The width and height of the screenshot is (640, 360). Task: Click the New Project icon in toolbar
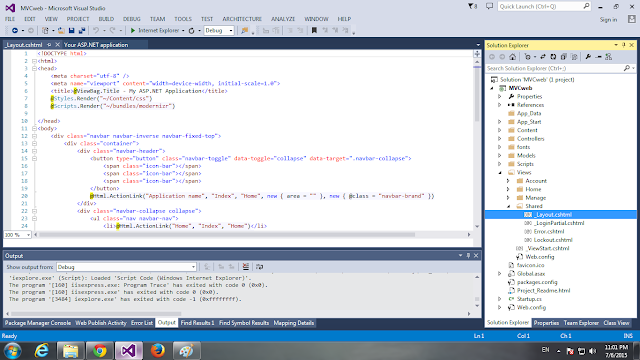(x=45, y=31)
